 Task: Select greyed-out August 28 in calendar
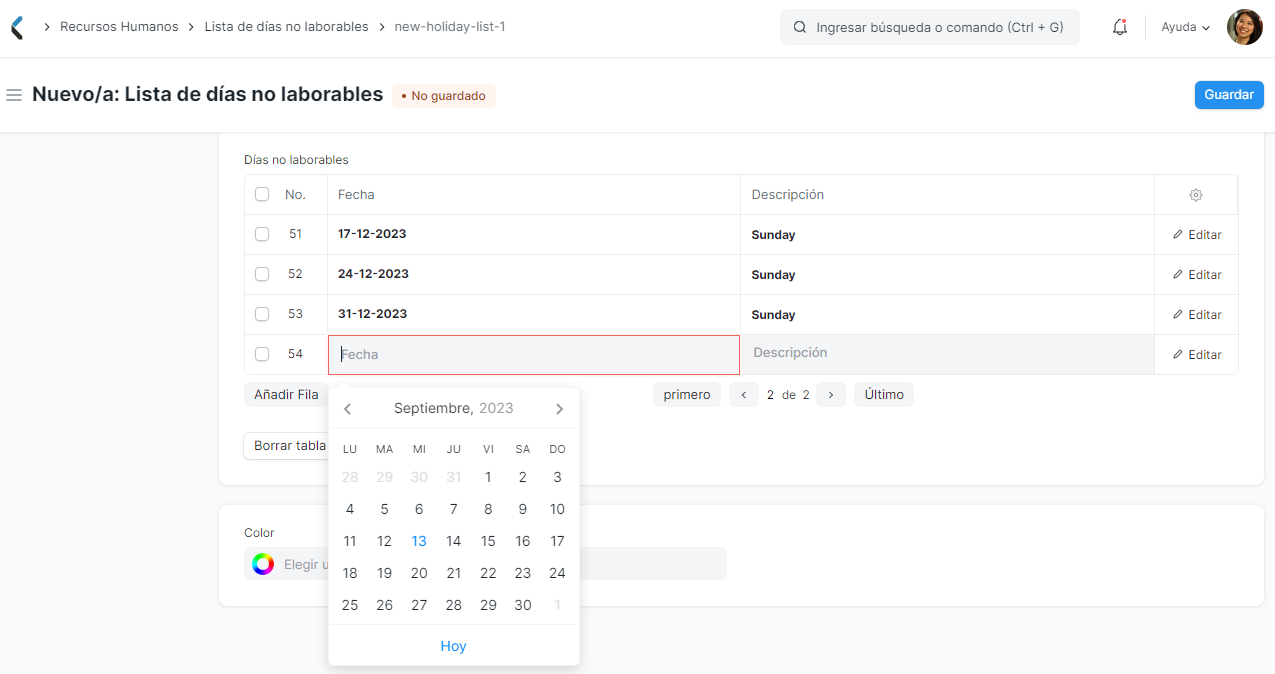[x=350, y=477]
